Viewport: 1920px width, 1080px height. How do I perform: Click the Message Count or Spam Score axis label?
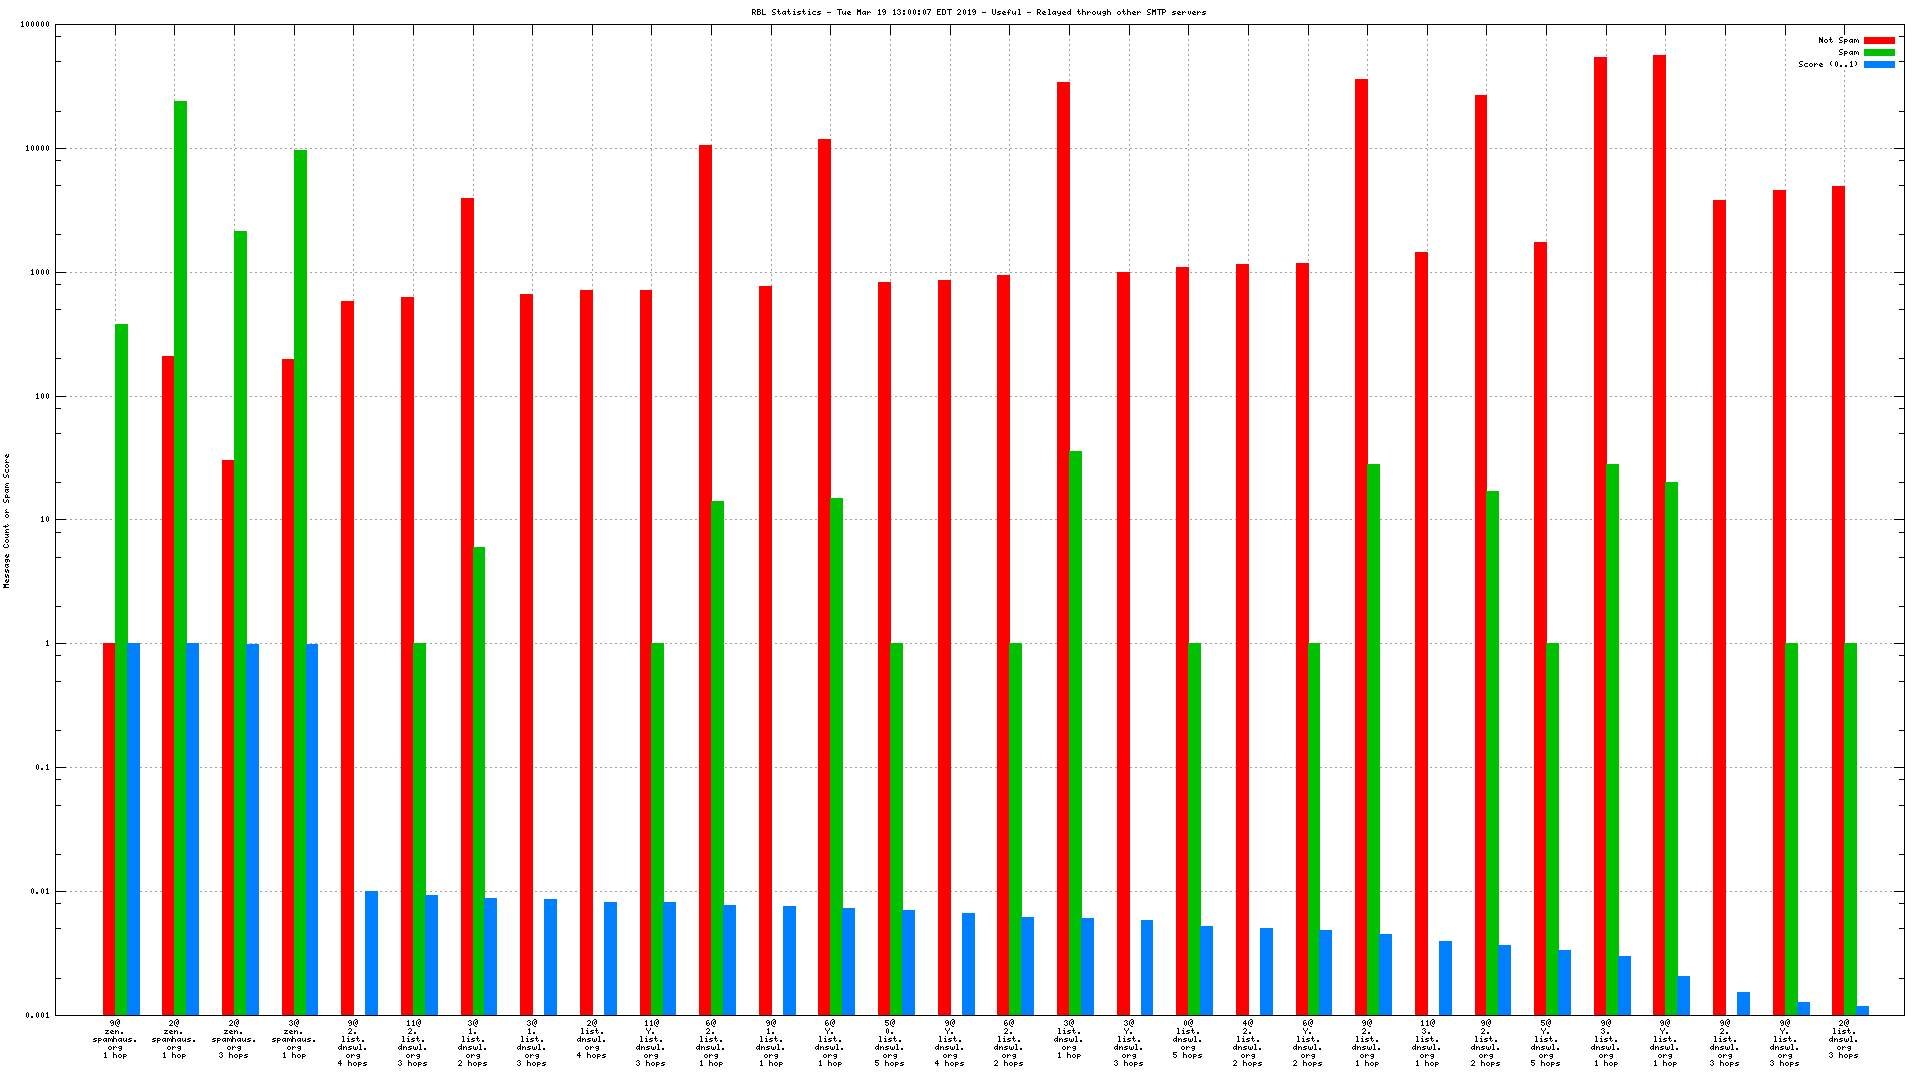tap(6, 520)
